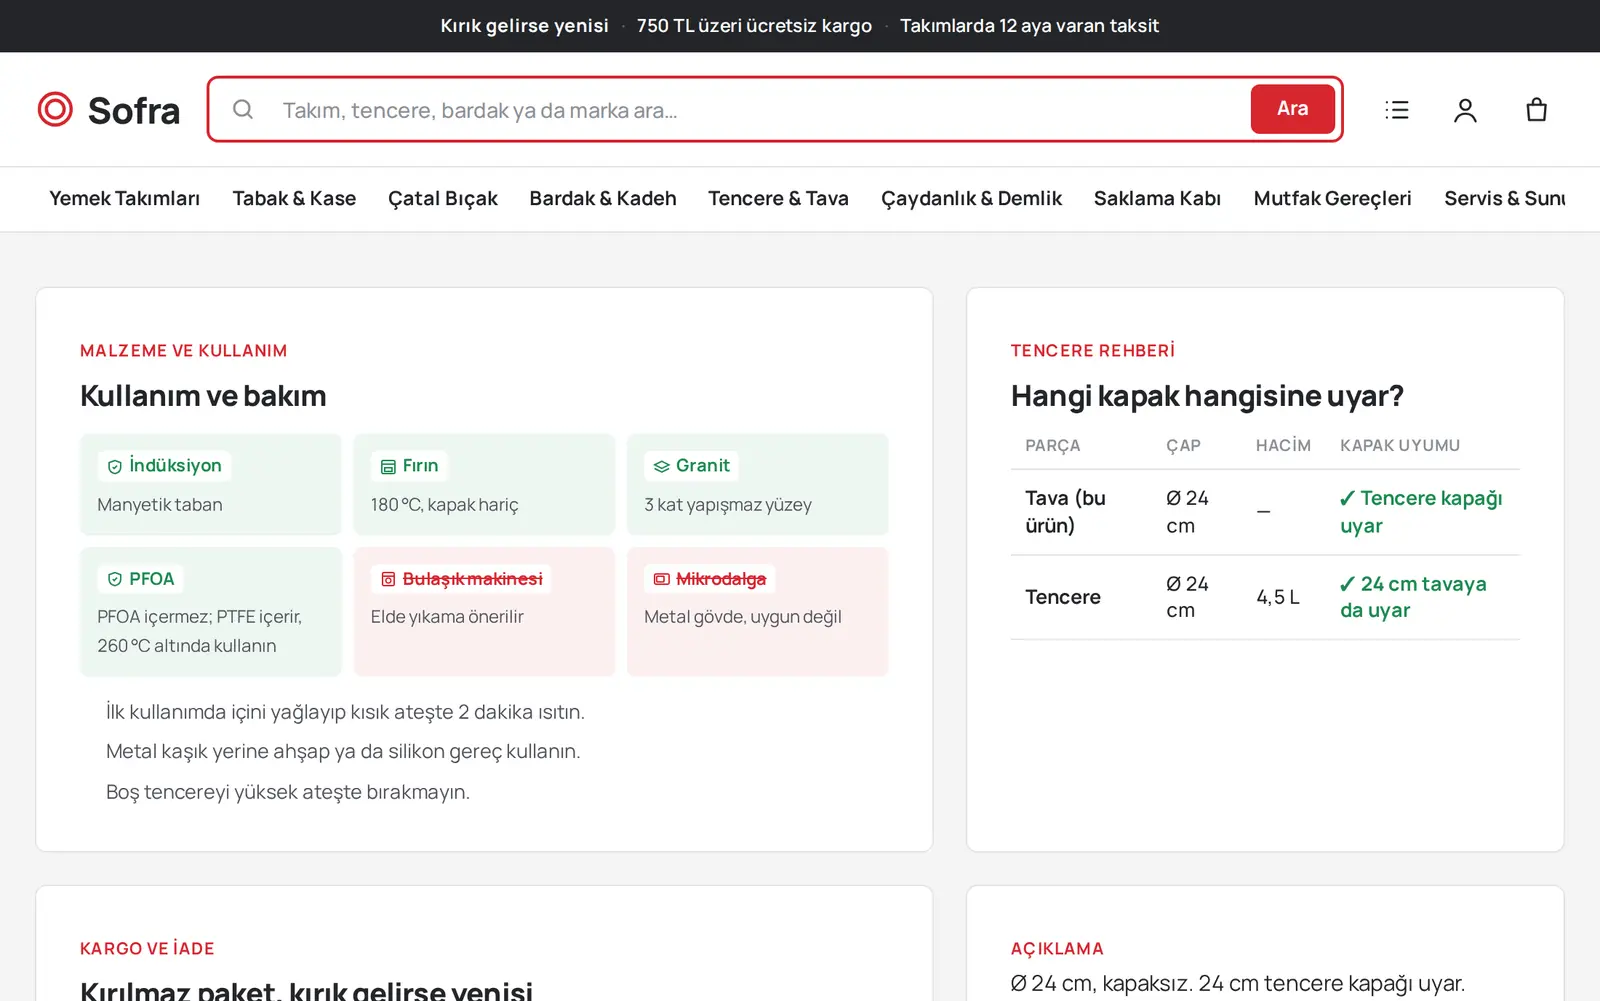Open Yemek Takımları category
The width and height of the screenshot is (1600, 1001).
[x=125, y=199]
